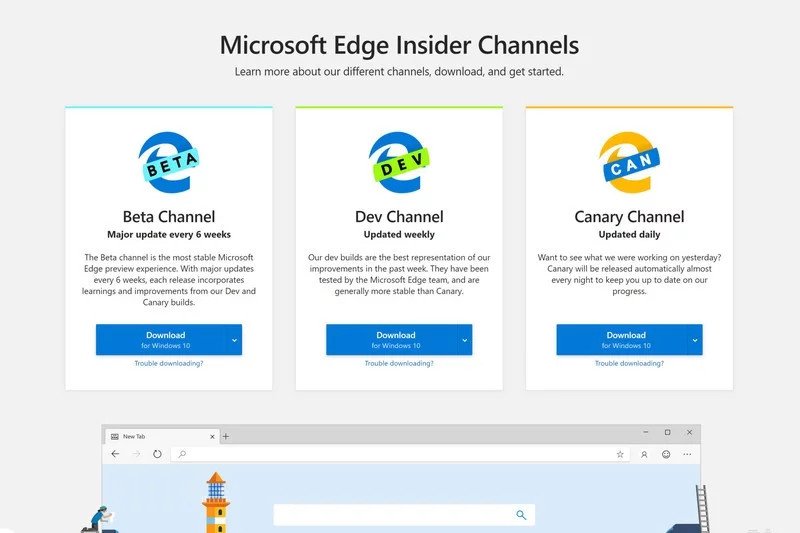Add page to favorites star icon

[x=620, y=454]
